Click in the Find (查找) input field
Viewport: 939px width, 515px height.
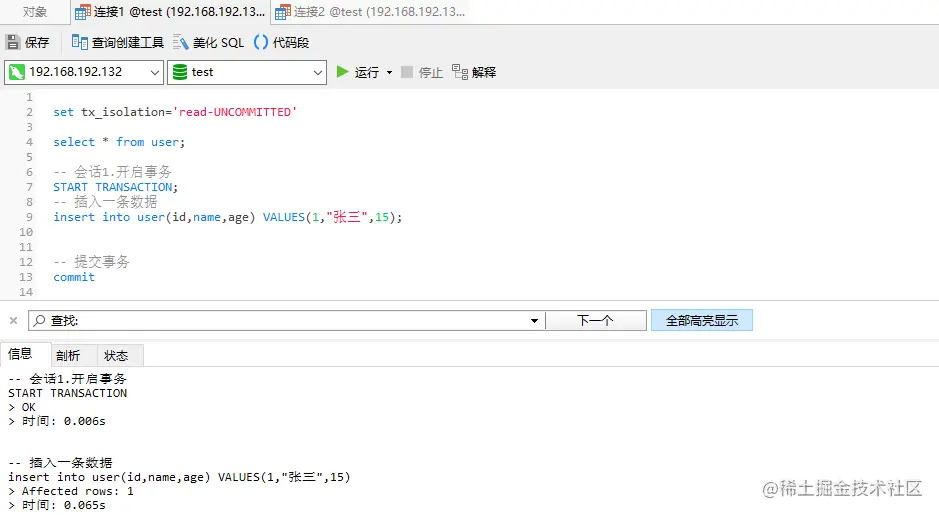point(287,320)
